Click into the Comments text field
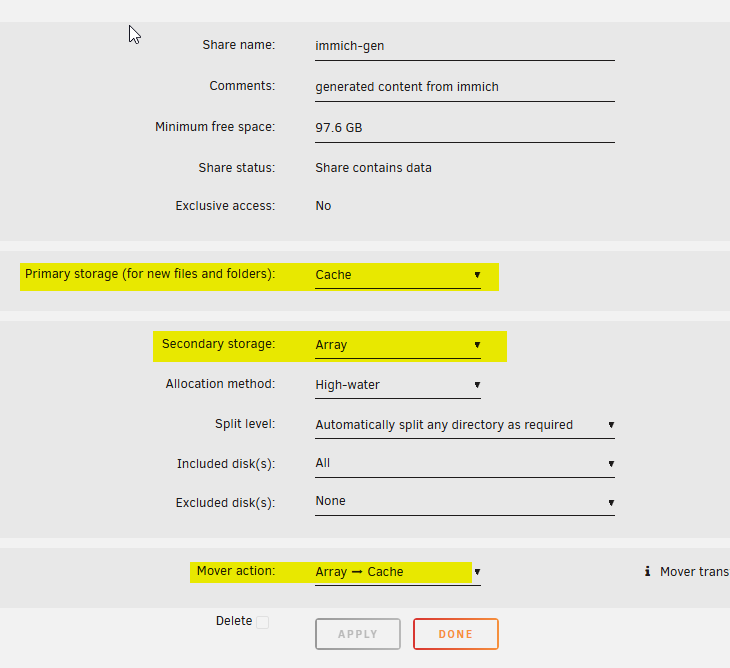 click(x=464, y=87)
